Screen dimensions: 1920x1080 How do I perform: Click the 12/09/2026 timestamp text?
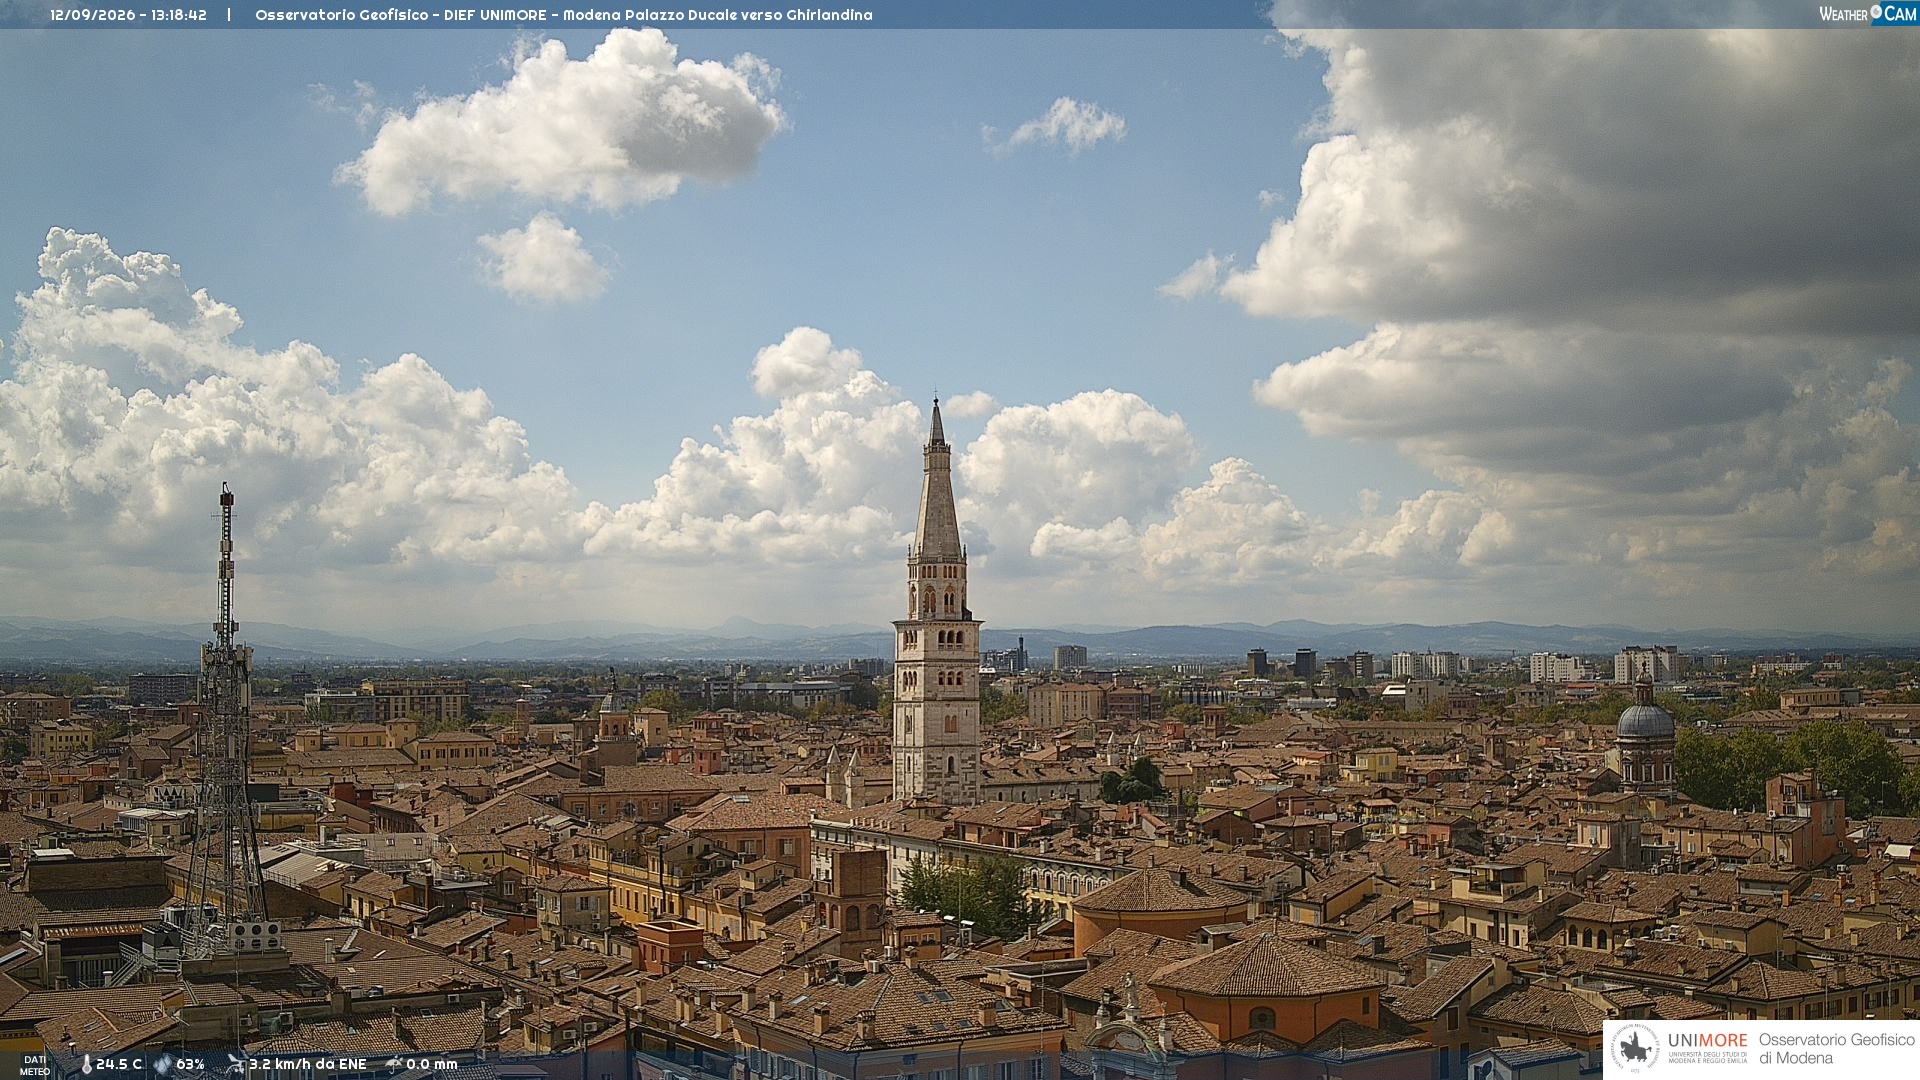point(92,15)
